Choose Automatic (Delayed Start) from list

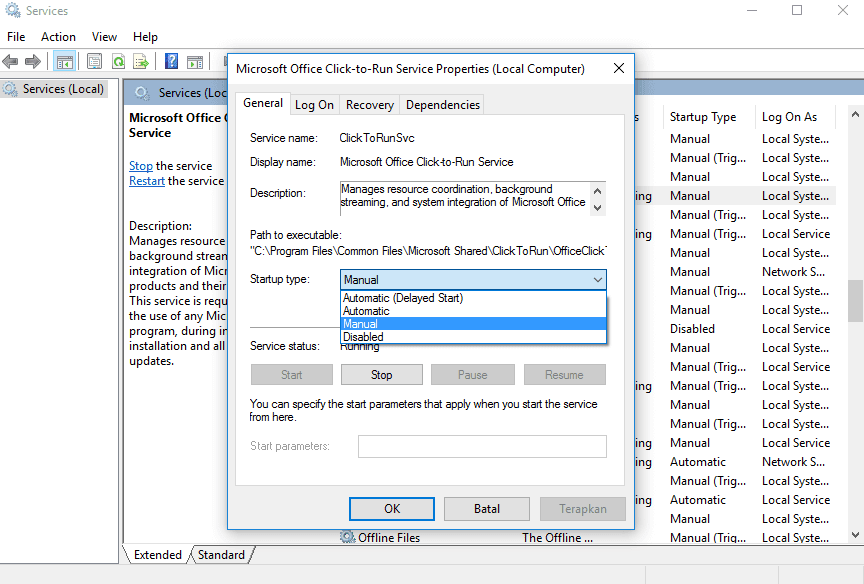pos(473,298)
